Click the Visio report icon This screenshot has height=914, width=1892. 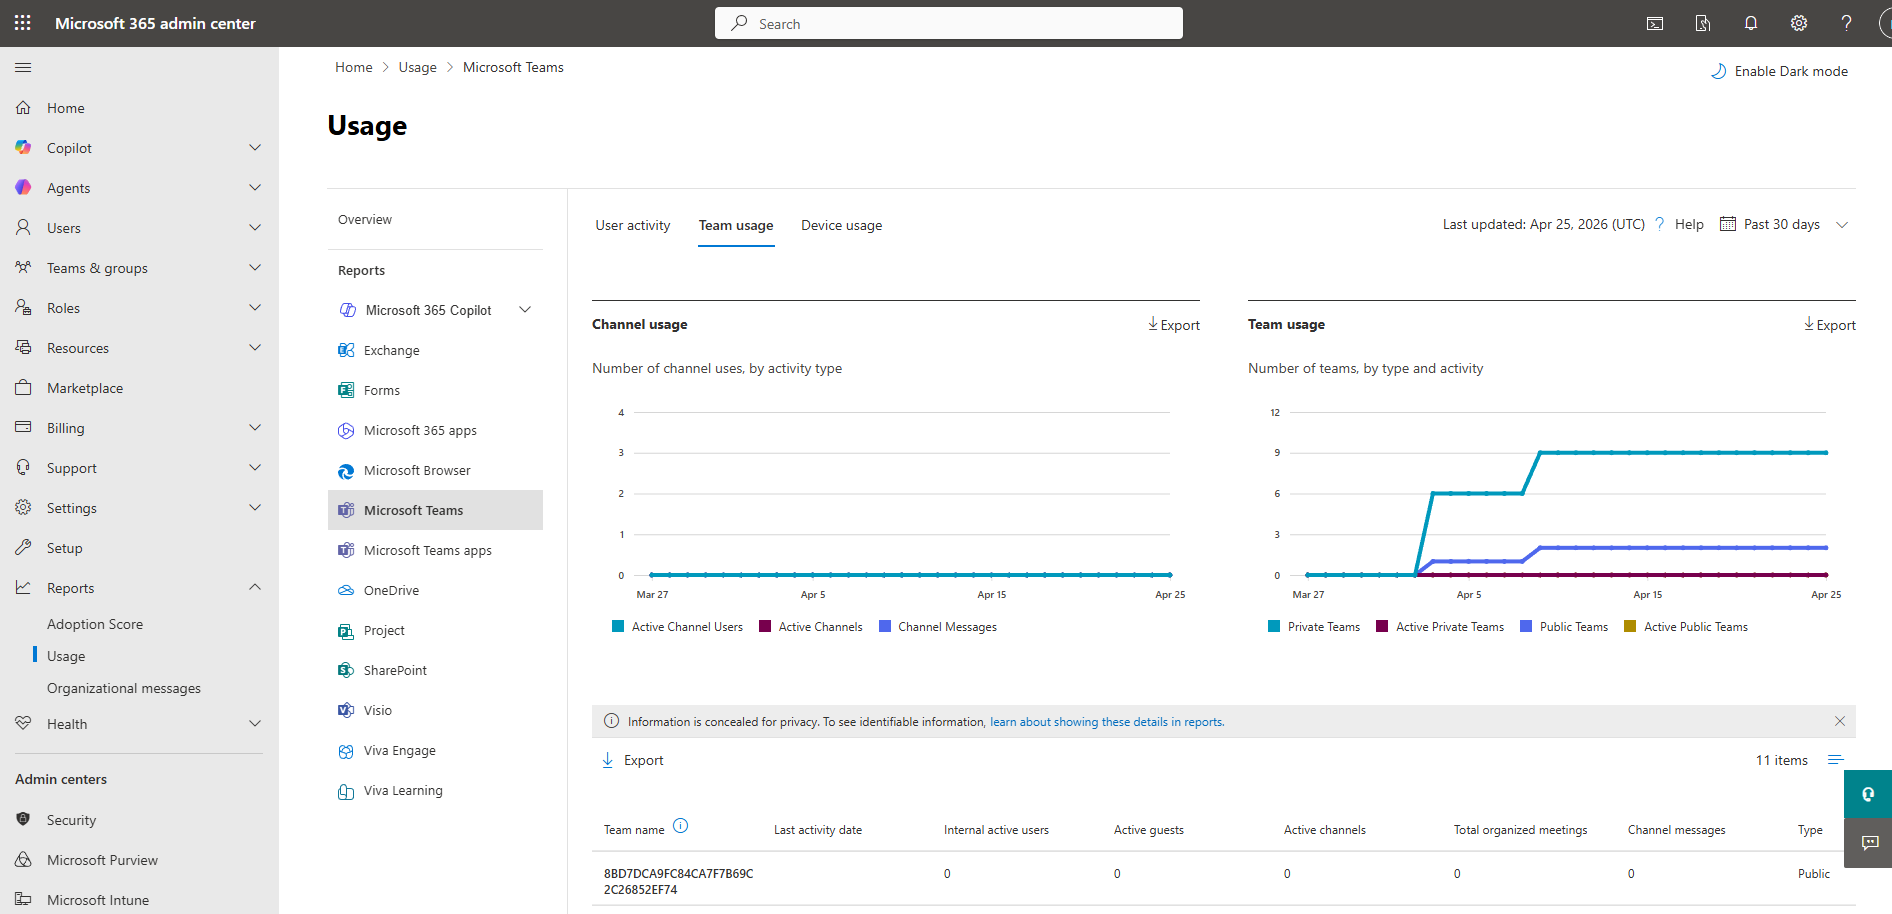346,710
